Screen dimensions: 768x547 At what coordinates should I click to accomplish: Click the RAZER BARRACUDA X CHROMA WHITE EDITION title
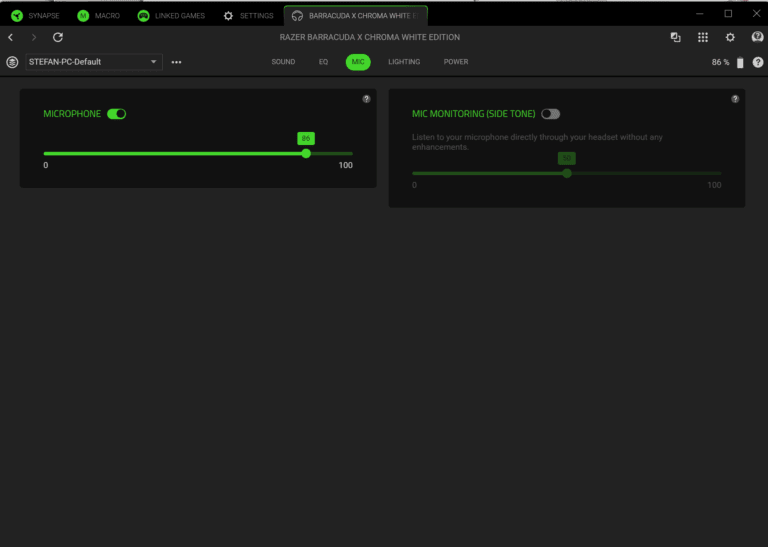coord(370,37)
